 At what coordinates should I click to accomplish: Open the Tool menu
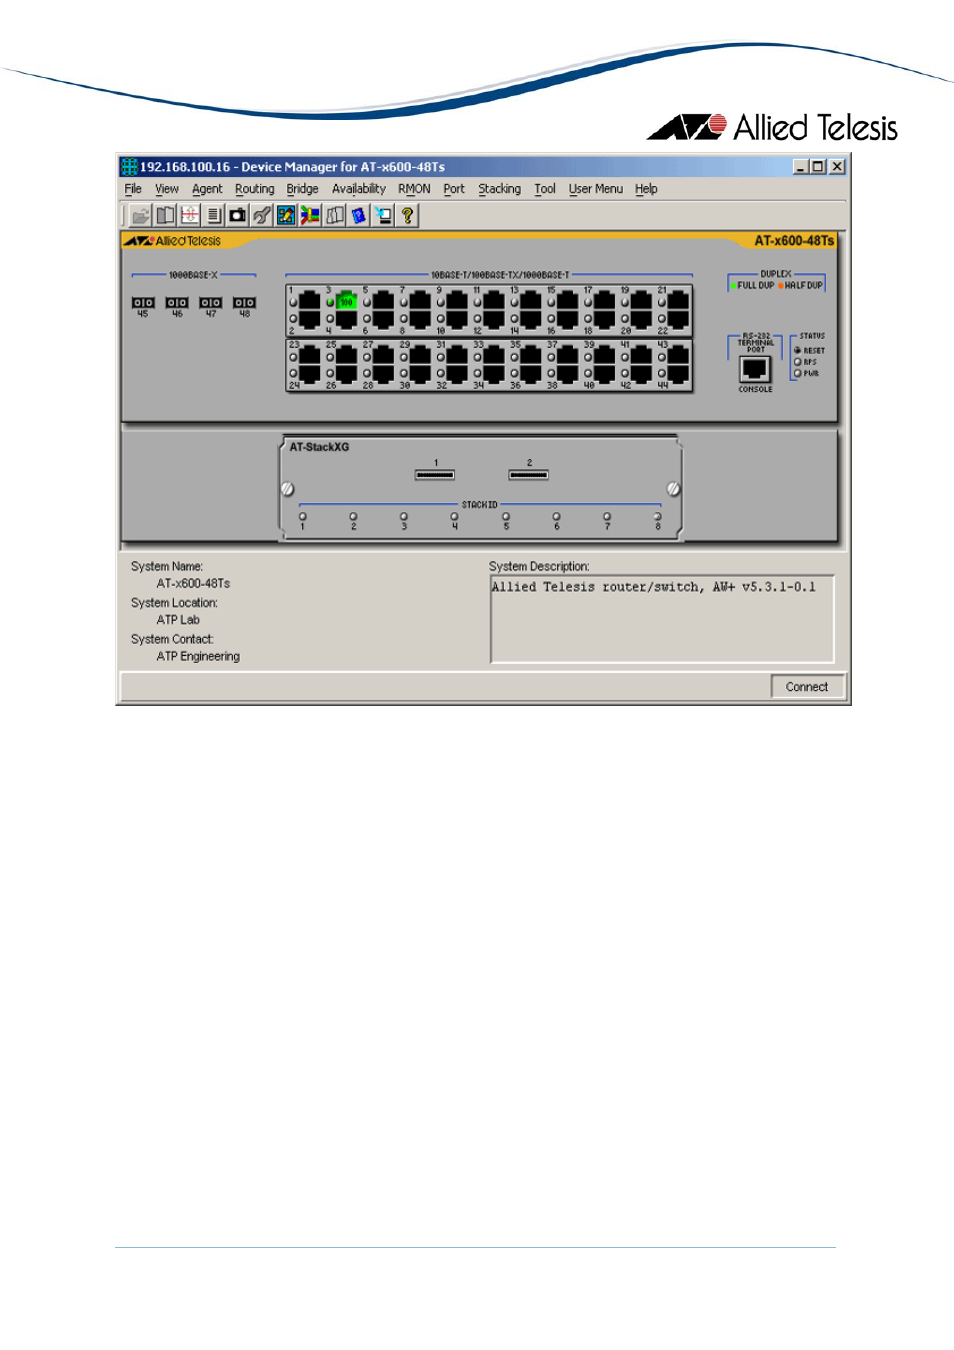544,189
